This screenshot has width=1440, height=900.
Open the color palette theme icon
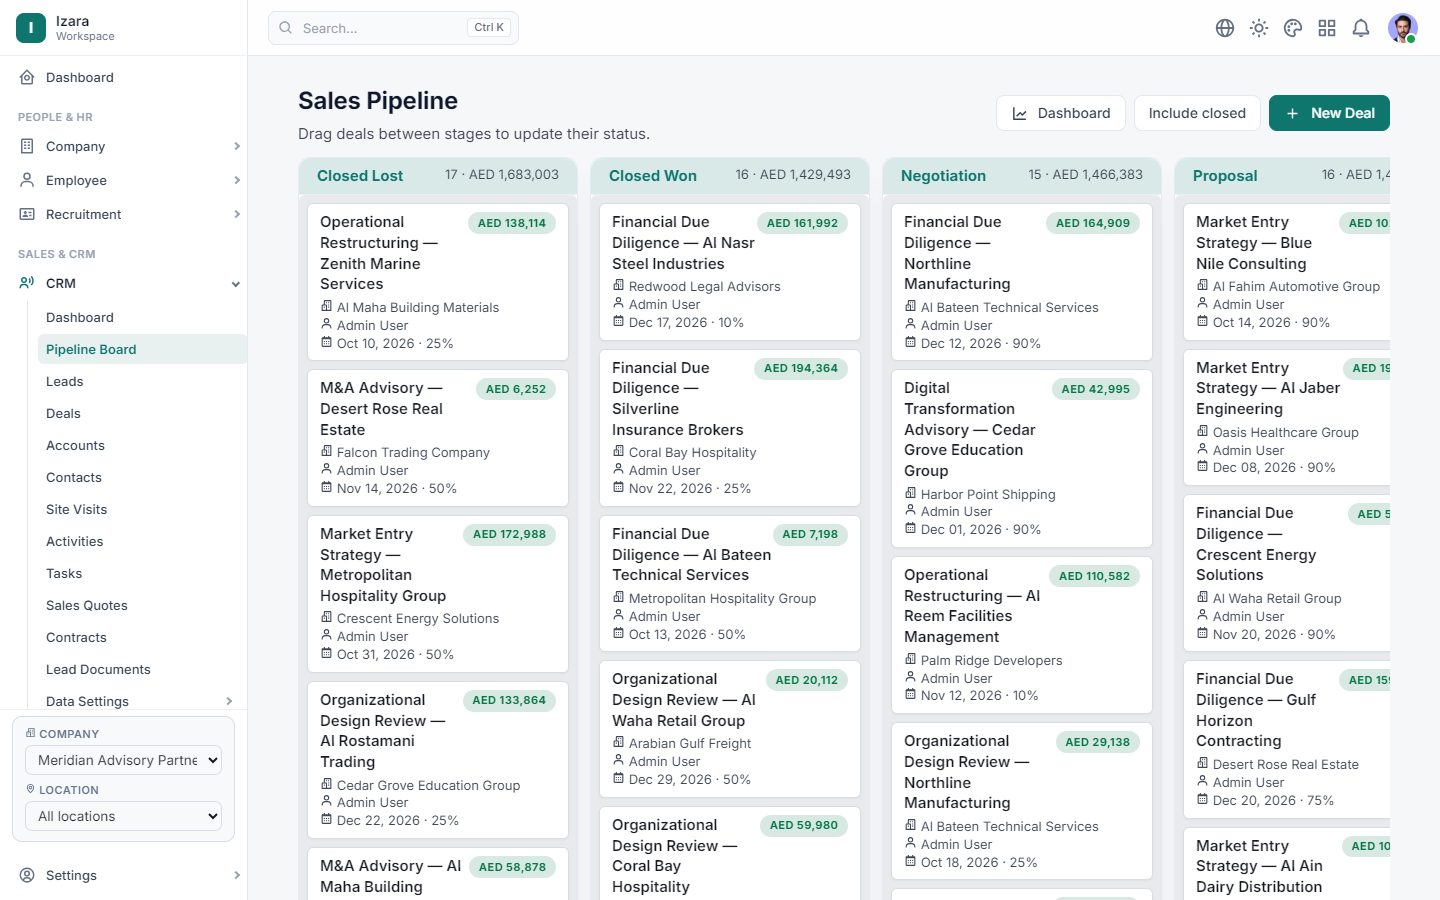click(x=1293, y=28)
